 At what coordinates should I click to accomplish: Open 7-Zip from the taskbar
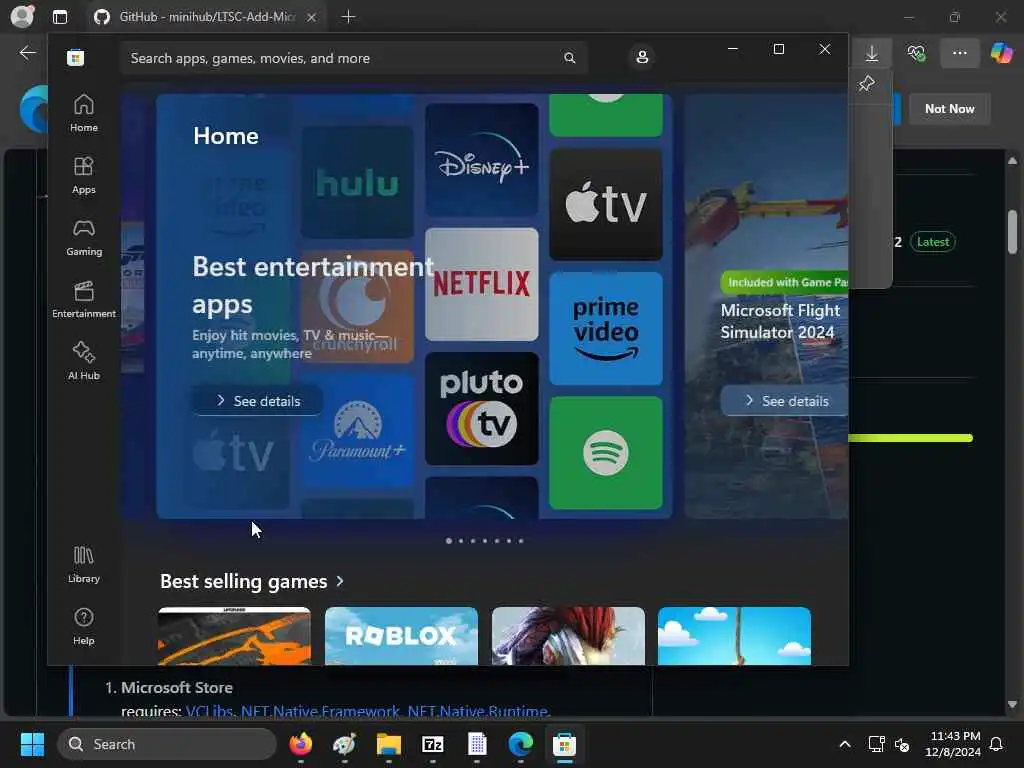(x=433, y=744)
